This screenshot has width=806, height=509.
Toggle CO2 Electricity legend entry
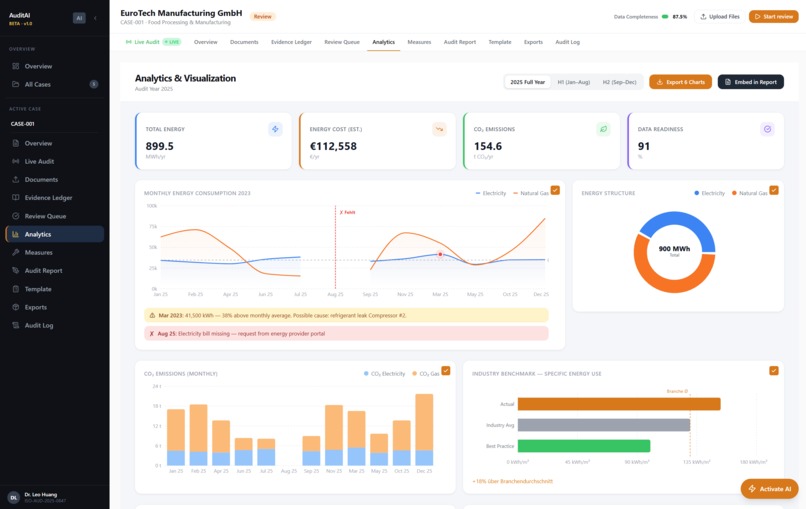[384, 374]
